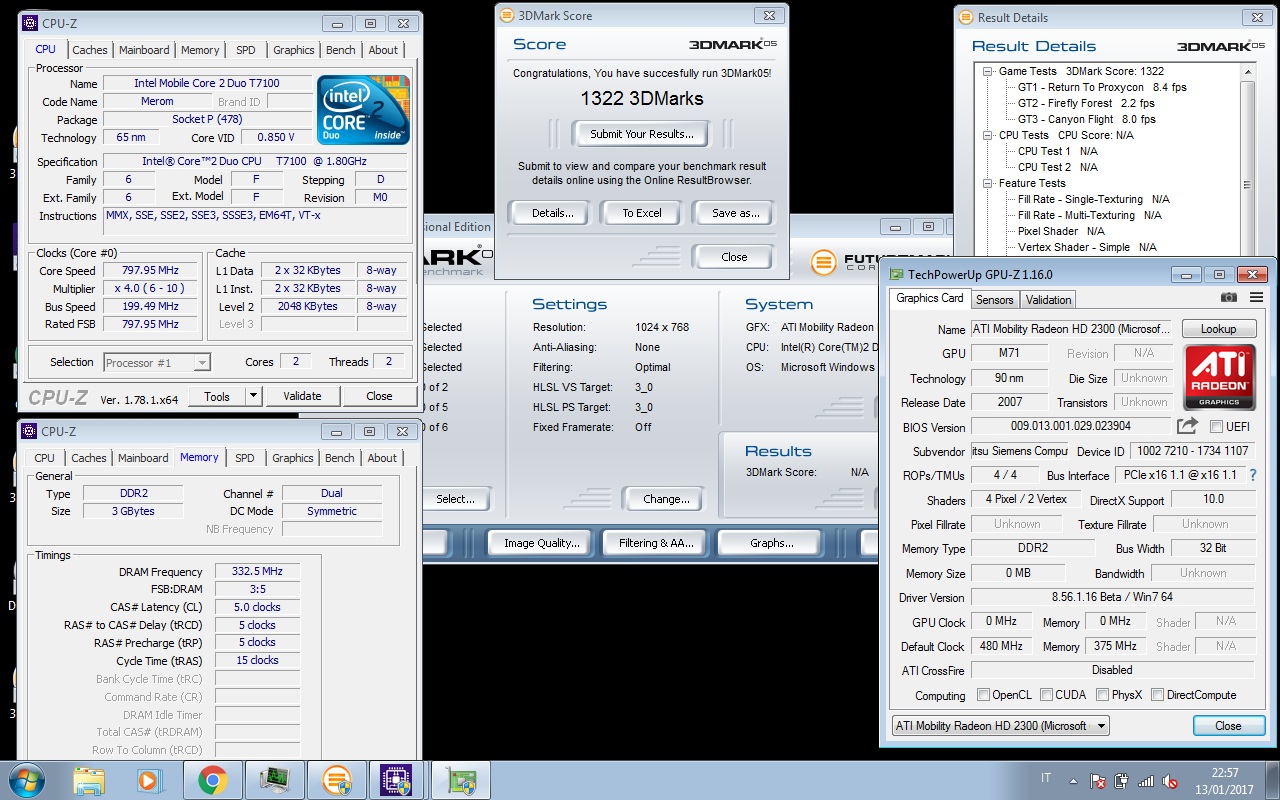The height and width of the screenshot is (800, 1280).
Task: Click the Filtering & AA... button
Action: [656, 543]
